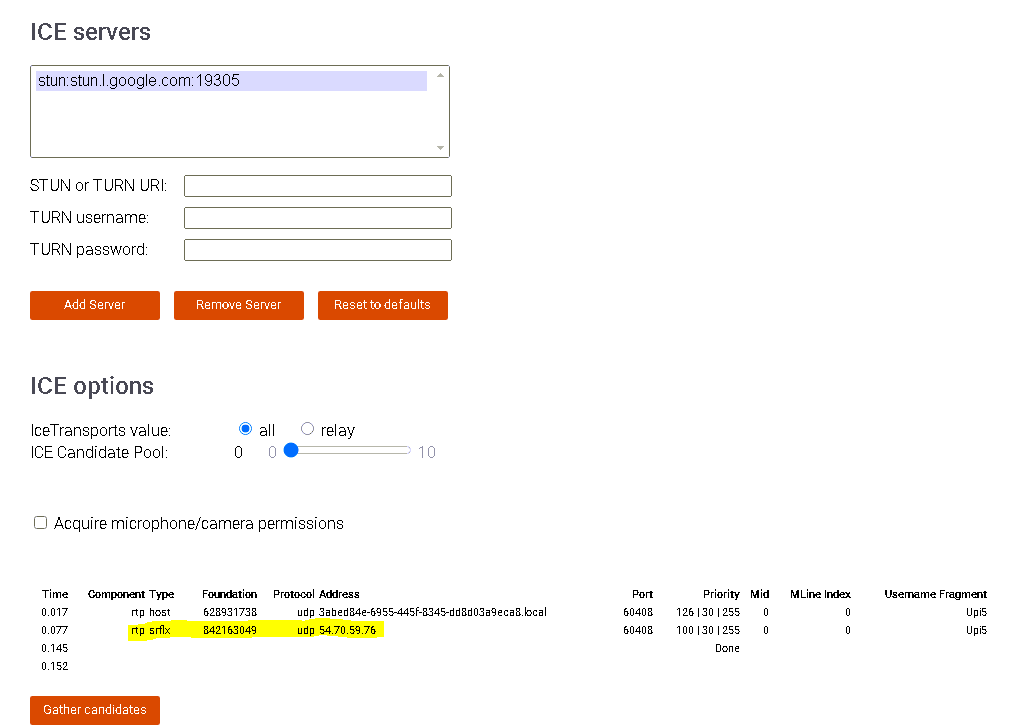
Task: Click the Remove Server button
Action: coord(238,305)
